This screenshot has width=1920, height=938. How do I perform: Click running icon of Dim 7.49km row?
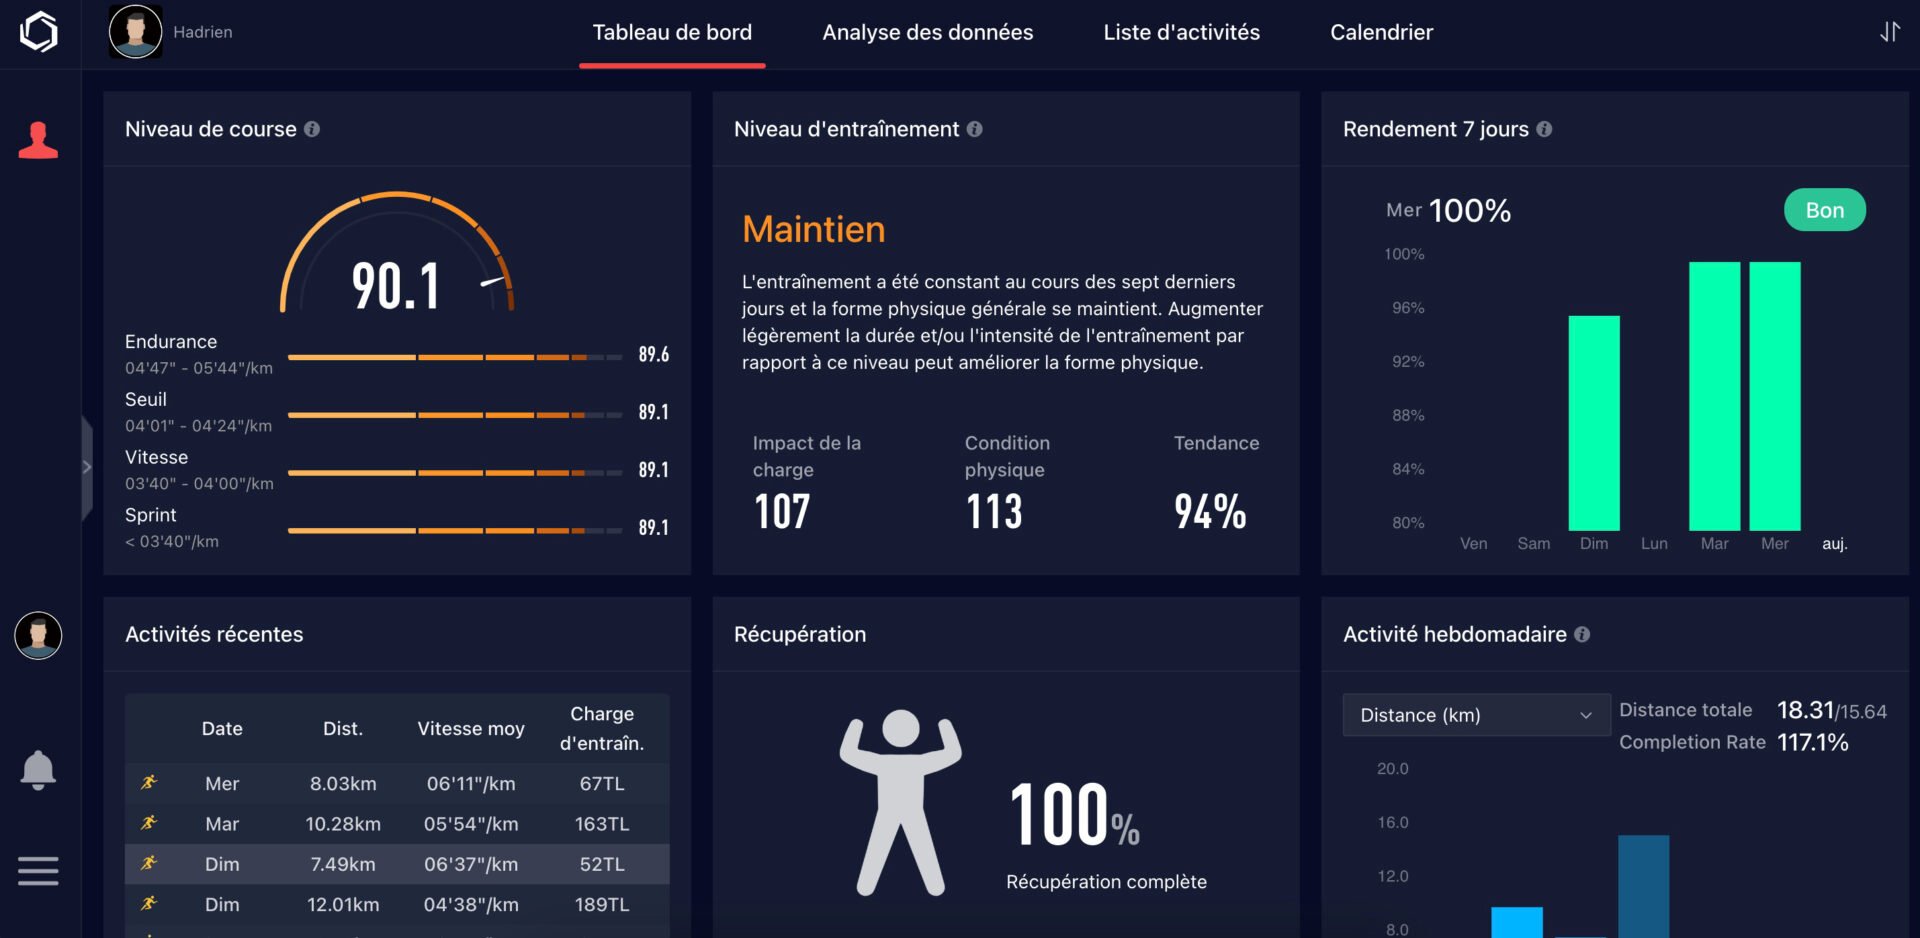pyautogui.click(x=149, y=863)
